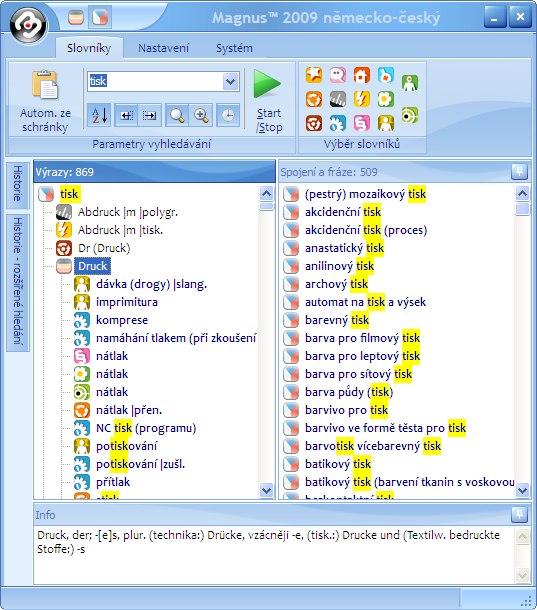Select 'Abdruck |m |polygr.' in the tree

coord(128,212)
